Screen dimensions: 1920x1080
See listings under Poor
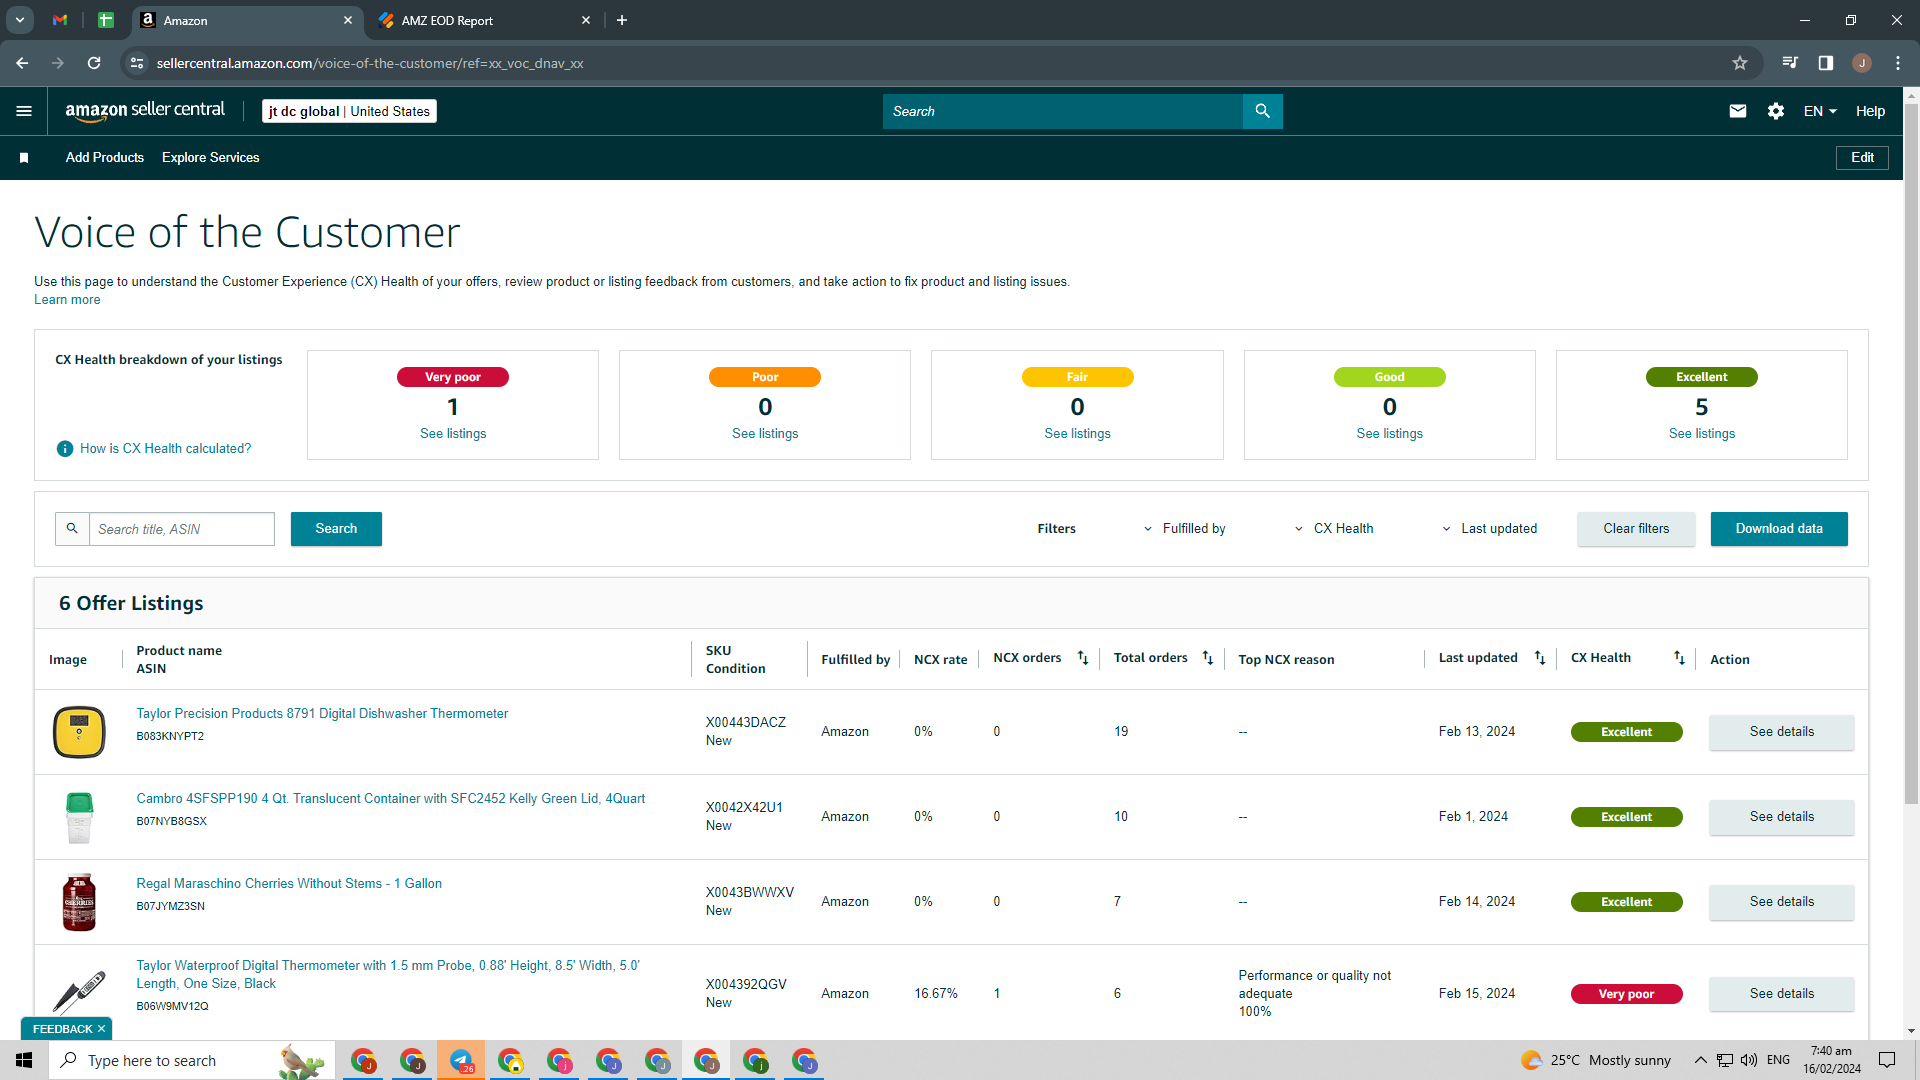point(765,434)
